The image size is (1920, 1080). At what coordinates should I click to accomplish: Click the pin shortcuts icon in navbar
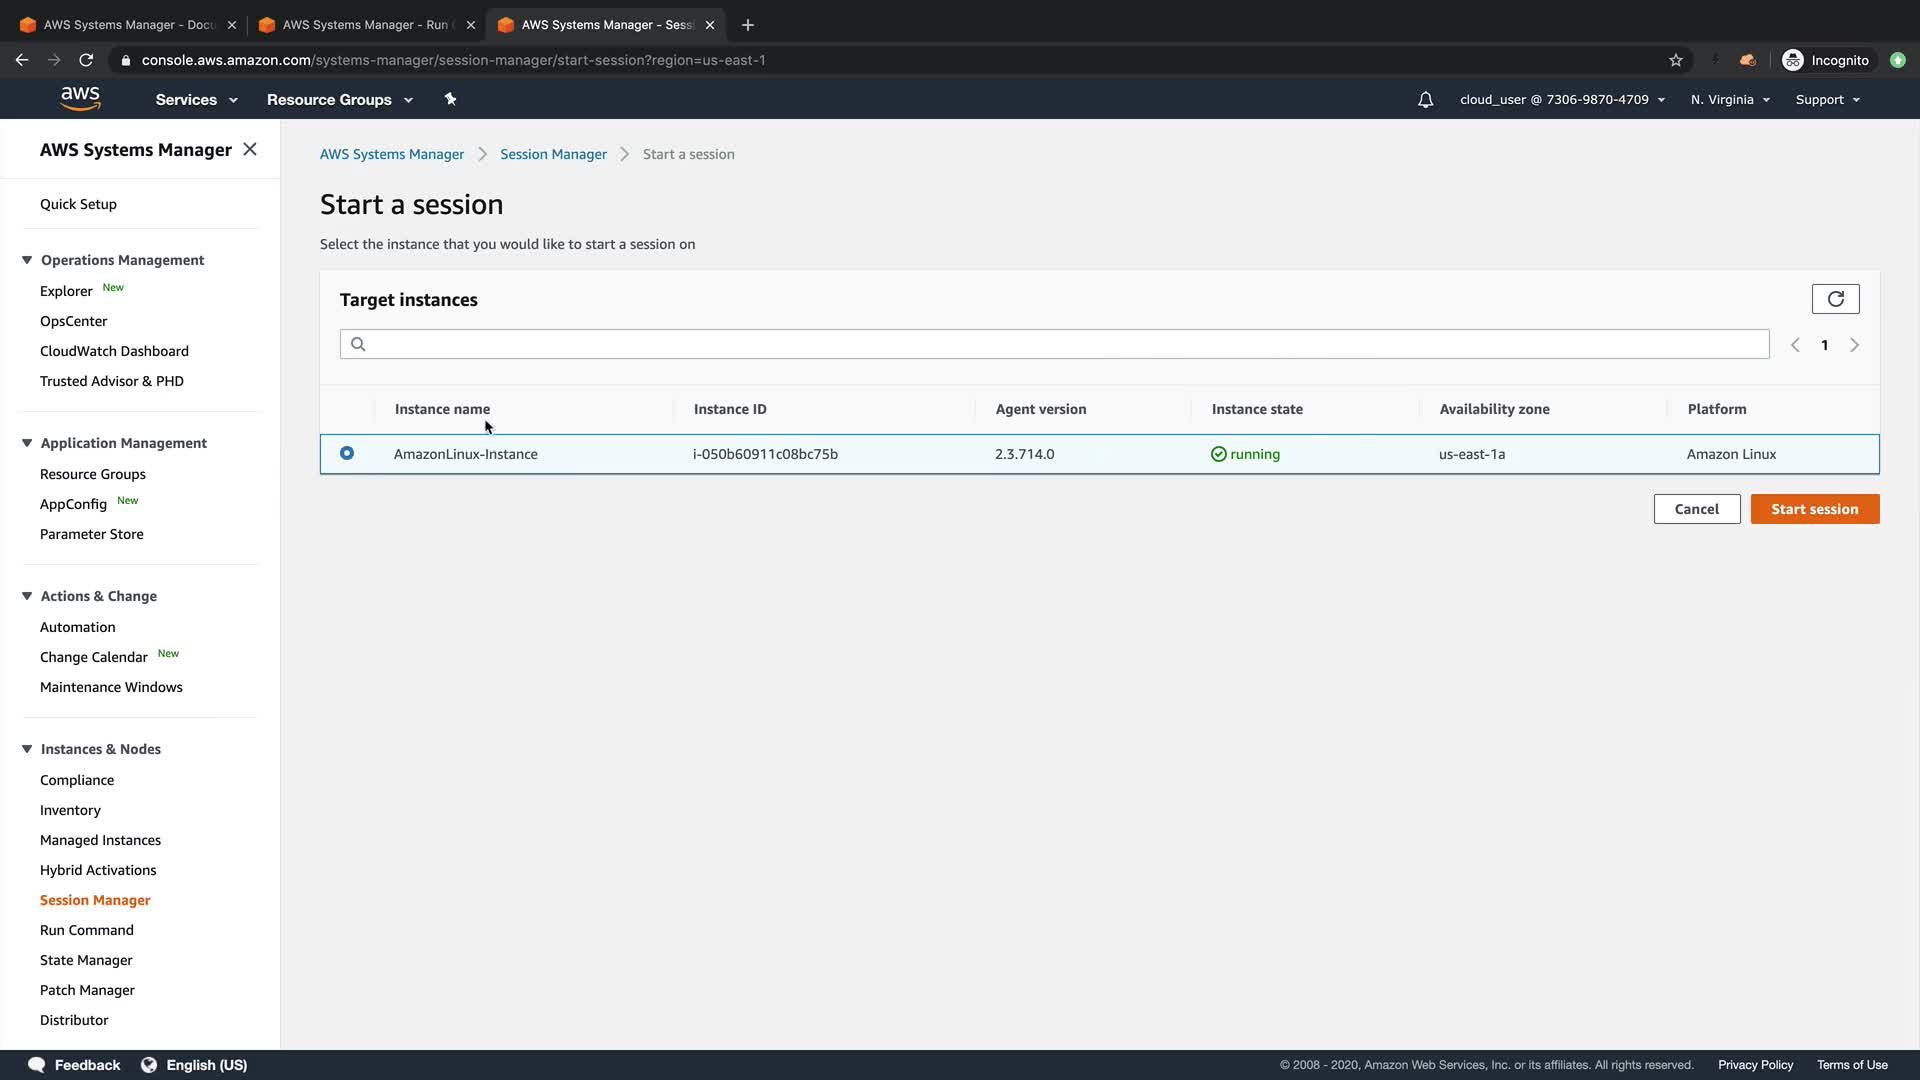(x=450, y=99)
